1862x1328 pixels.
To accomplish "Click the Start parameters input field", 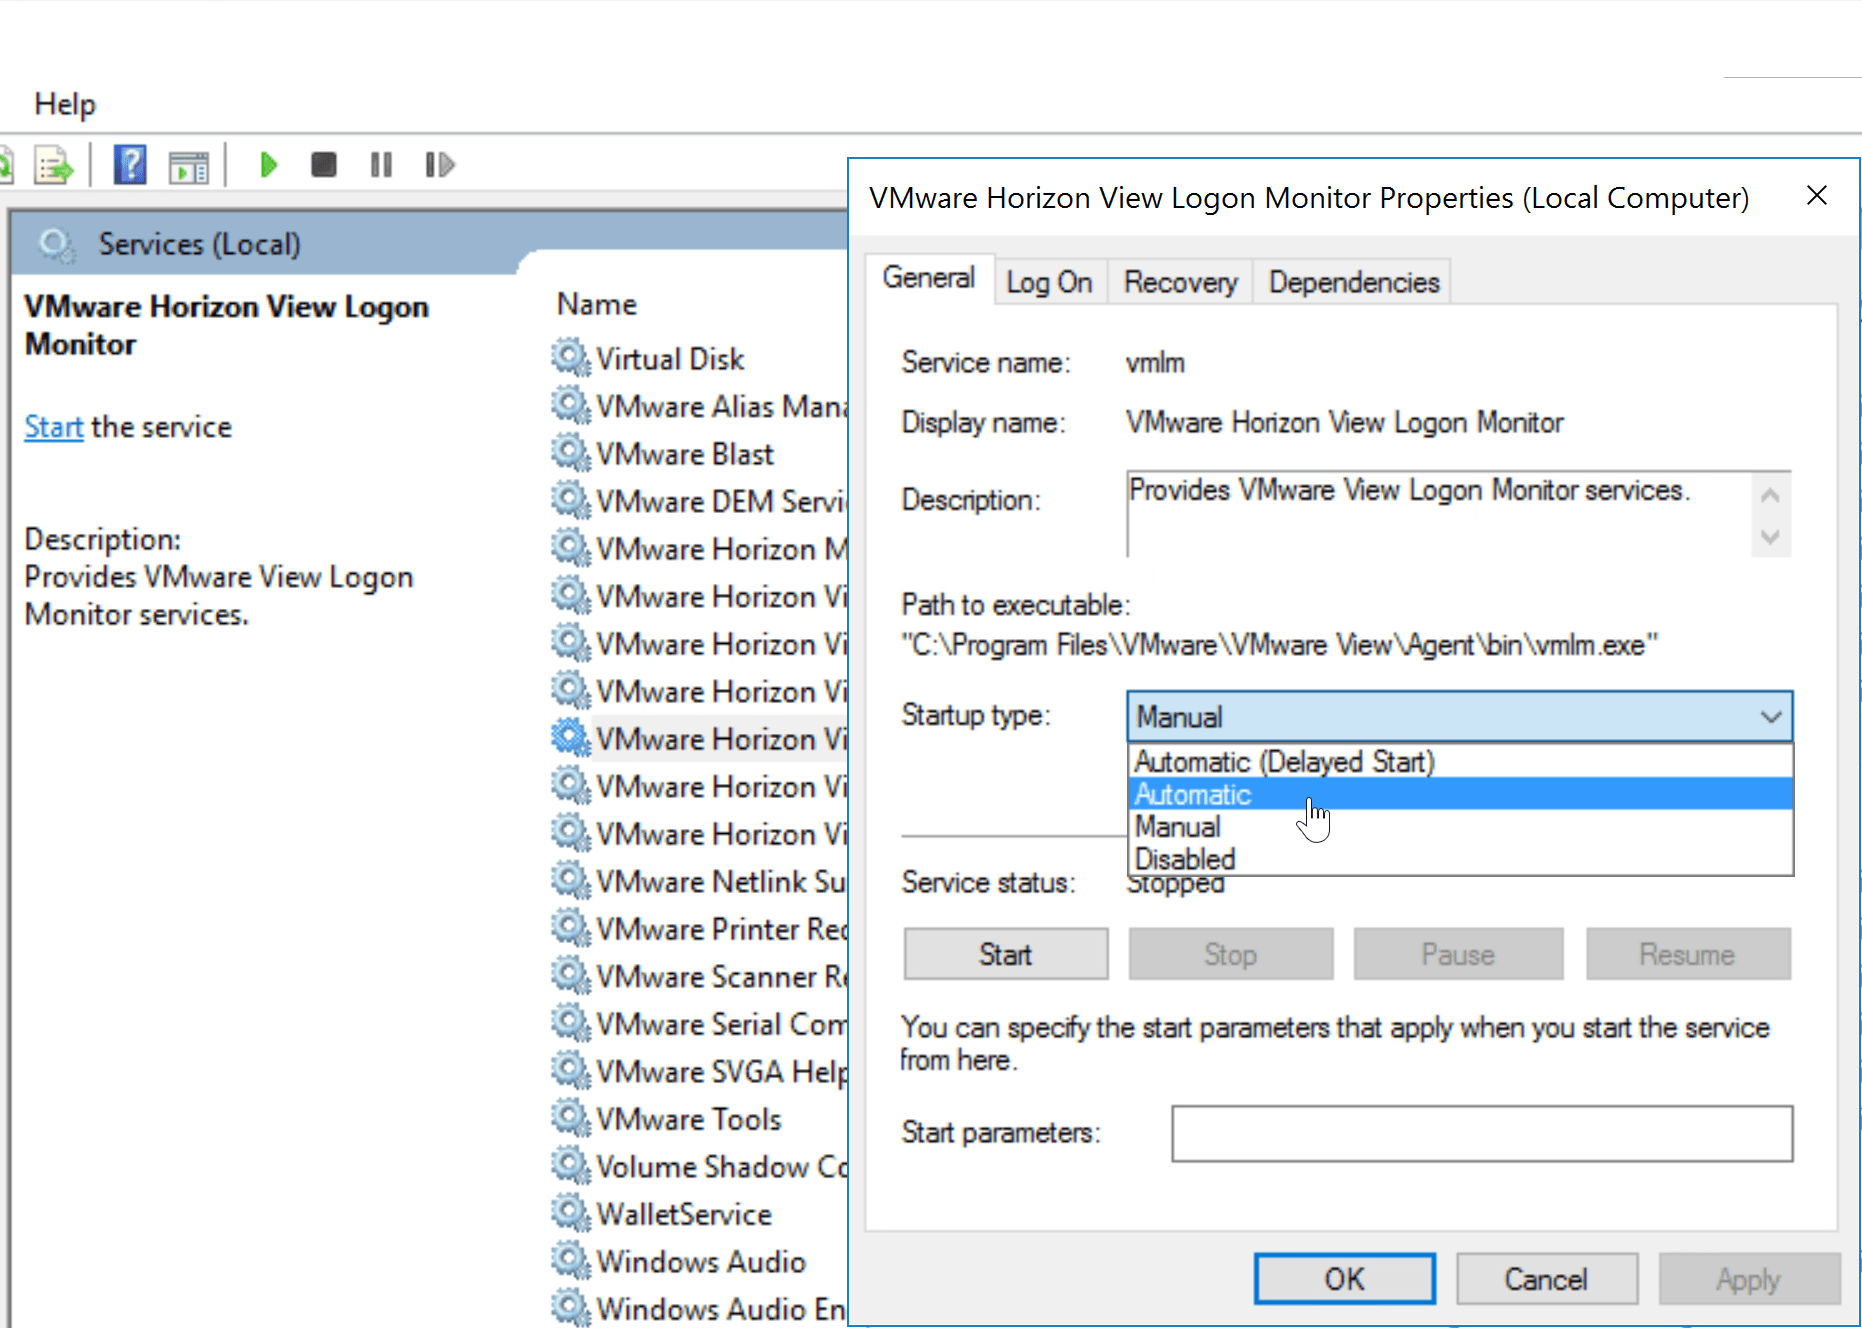I will [x=1482, y=1133].
